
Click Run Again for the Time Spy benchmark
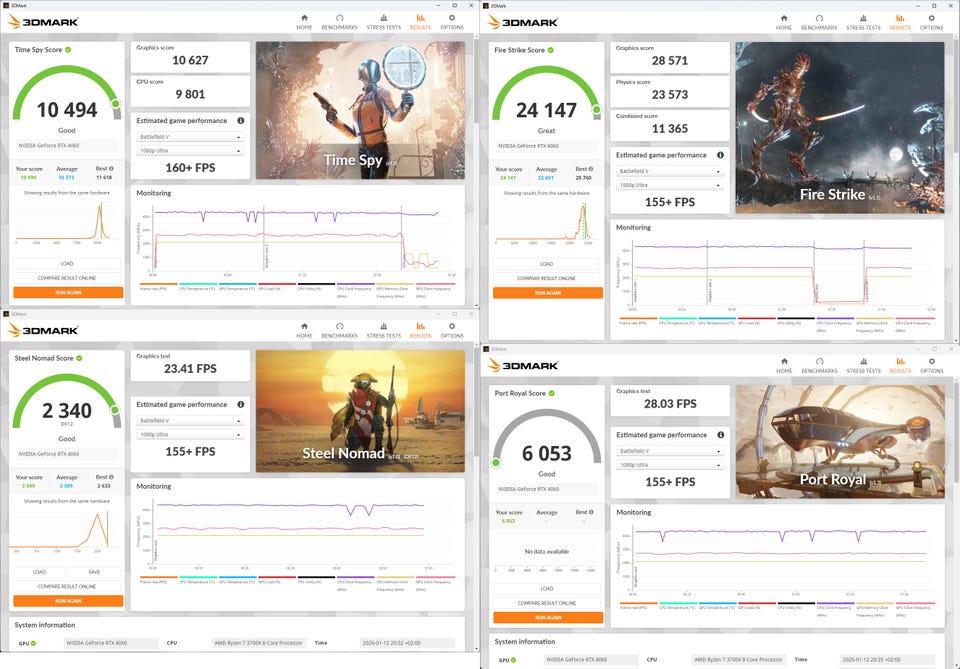68,293
